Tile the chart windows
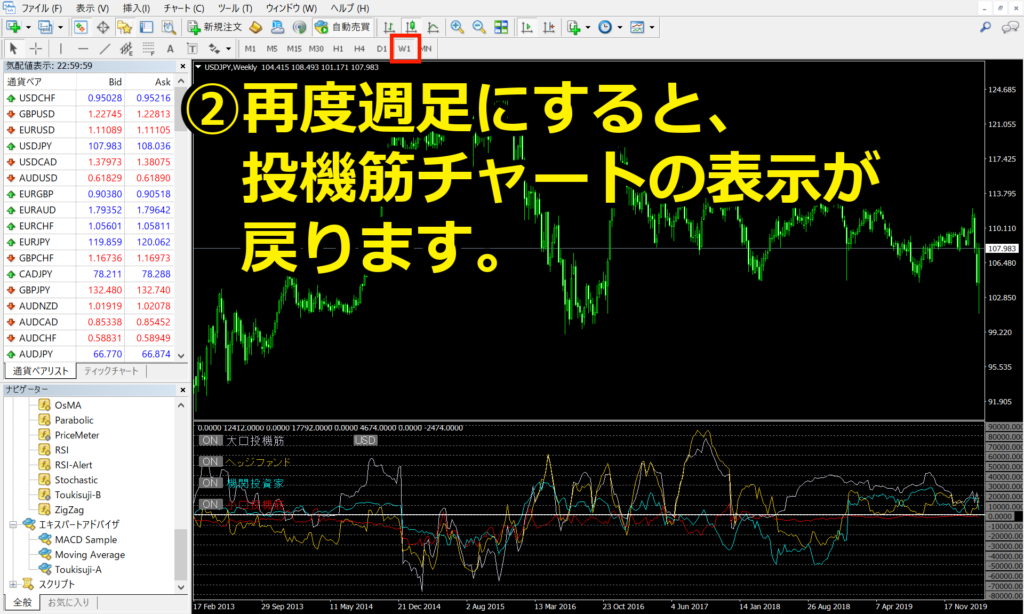This screenshot has width=1024, height=614. tap(501, 27)
